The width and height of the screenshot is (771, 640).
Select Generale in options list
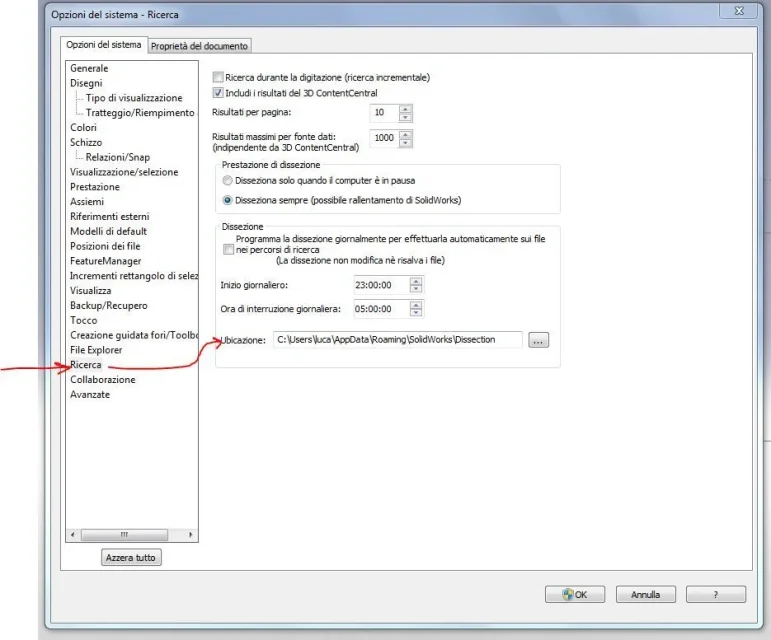[89, 68]
